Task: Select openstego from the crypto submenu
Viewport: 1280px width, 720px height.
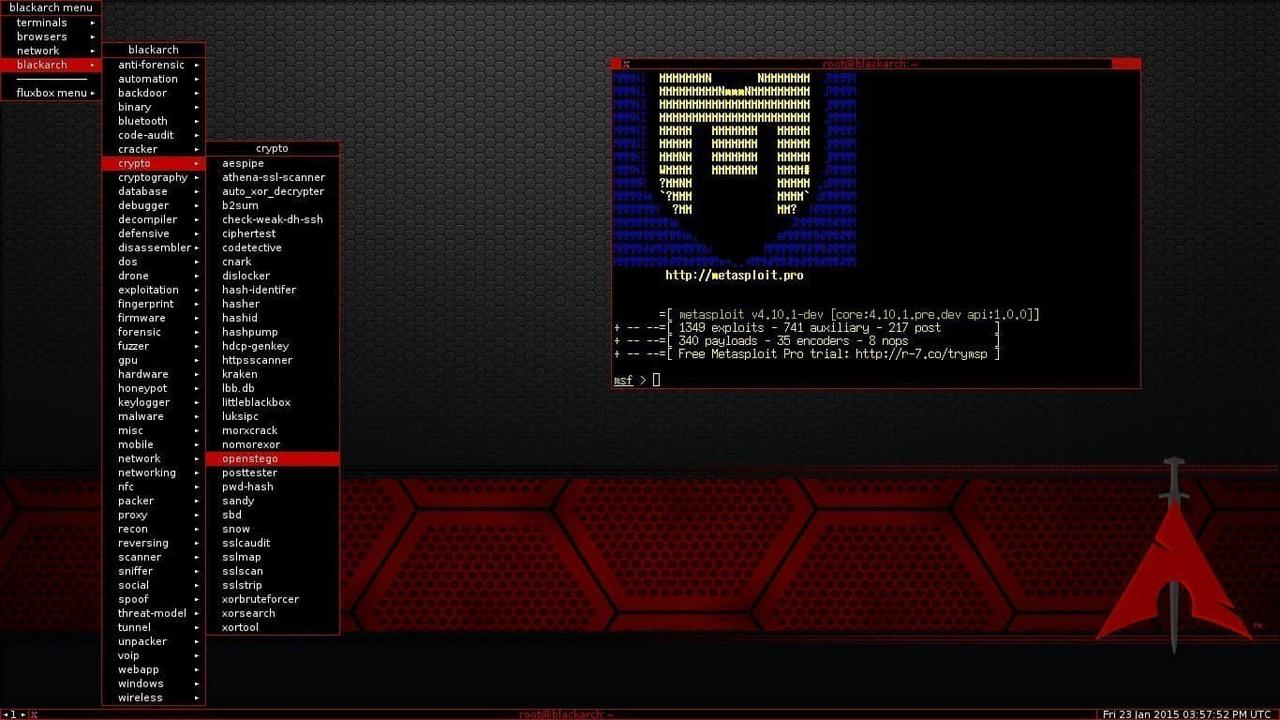Action: click(x=249, y=458)
